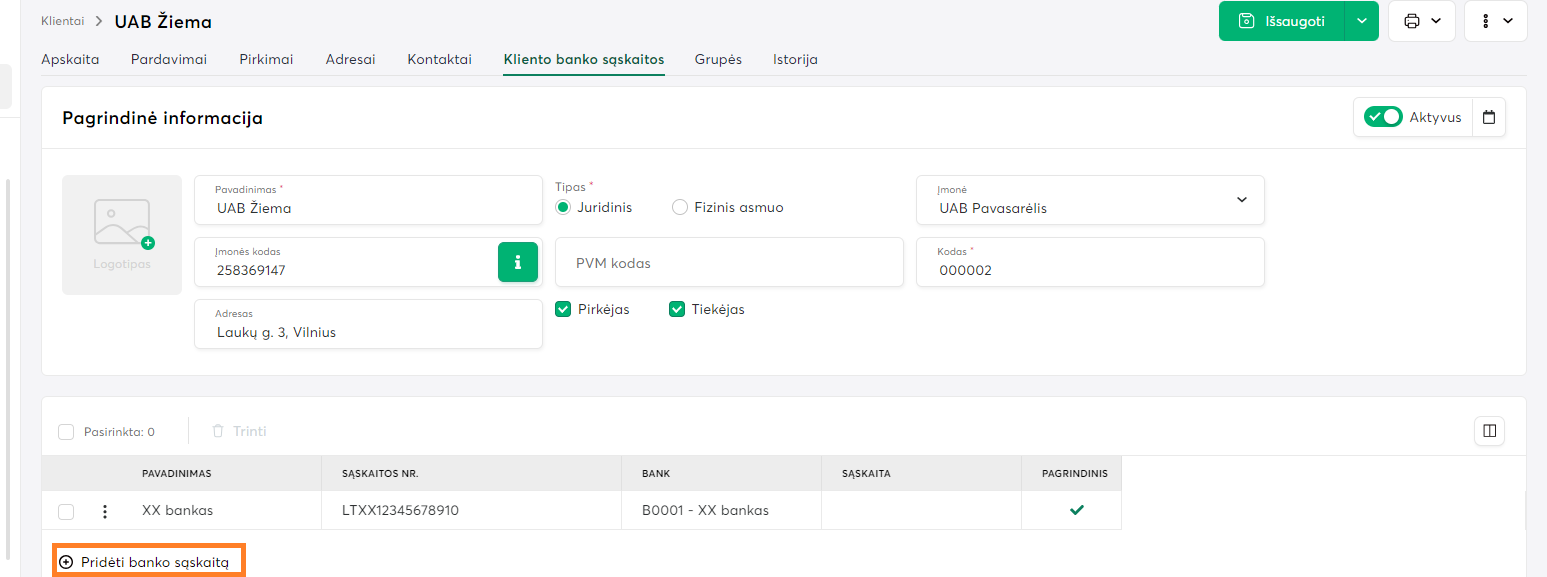Click the column layout icon above table
Viewport: 1547px width, 577px height.
click(1489, 431)
